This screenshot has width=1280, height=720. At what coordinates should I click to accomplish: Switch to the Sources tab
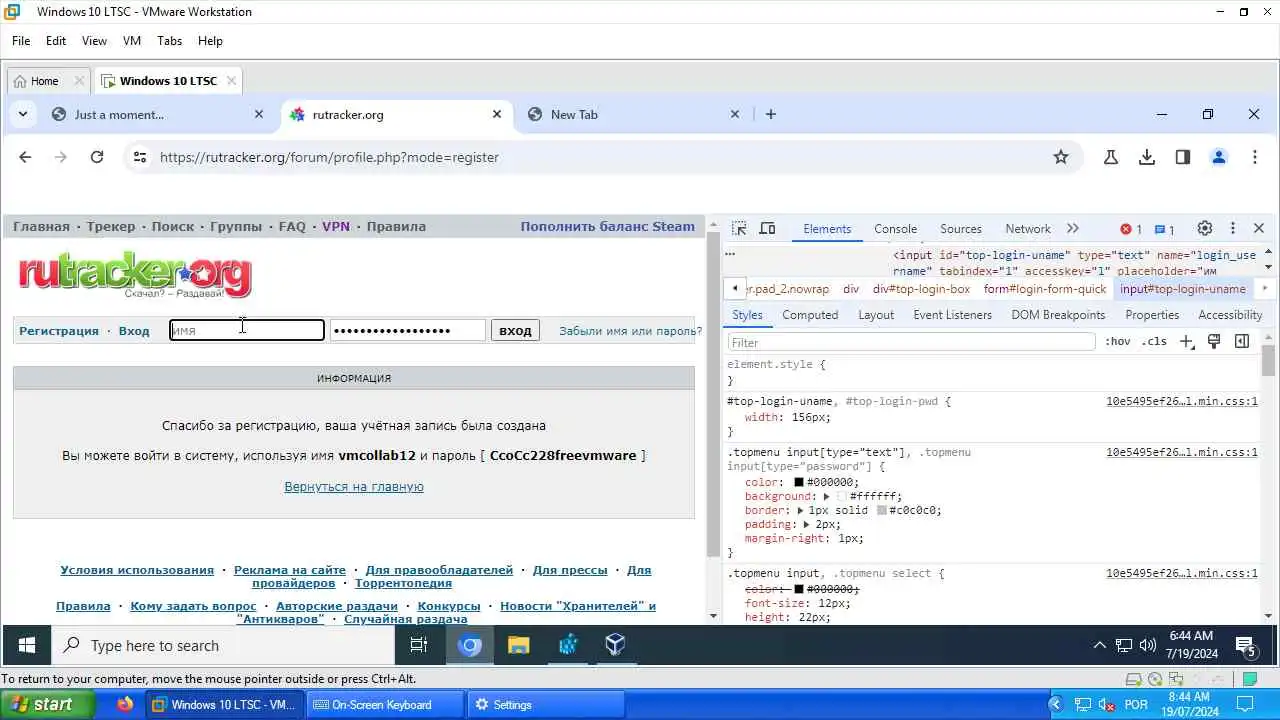click(x=960, y=228)
